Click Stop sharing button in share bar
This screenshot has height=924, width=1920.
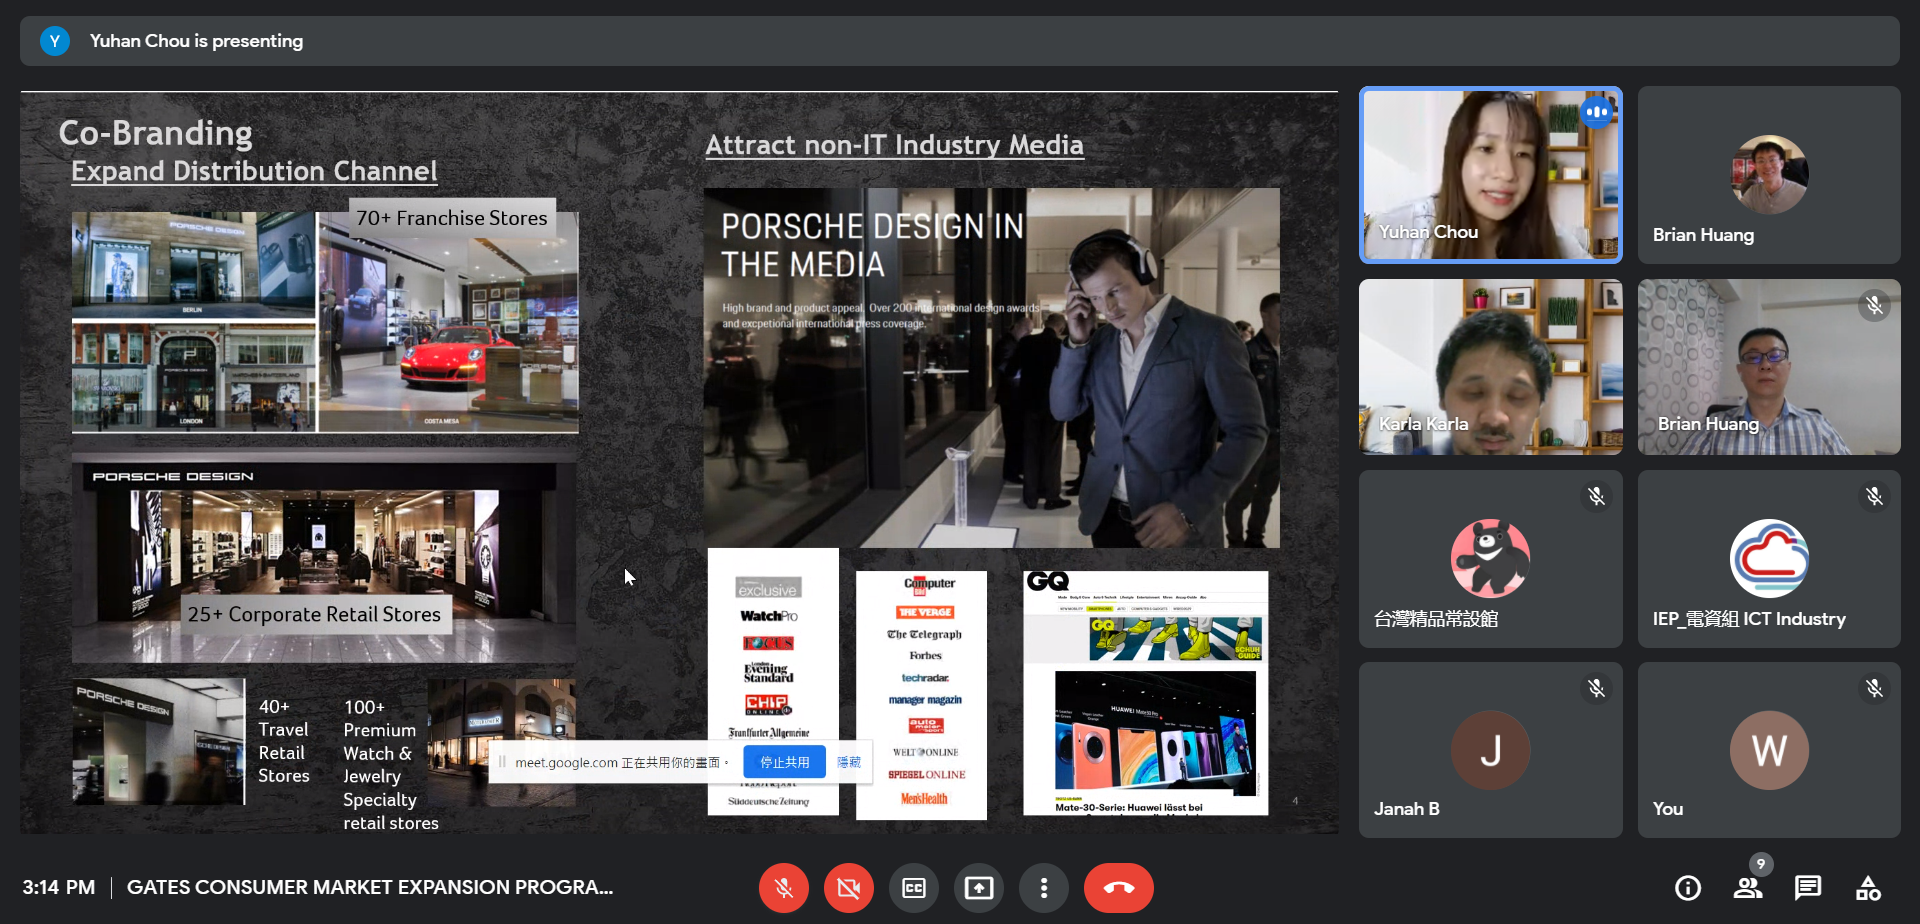(785, 762)
